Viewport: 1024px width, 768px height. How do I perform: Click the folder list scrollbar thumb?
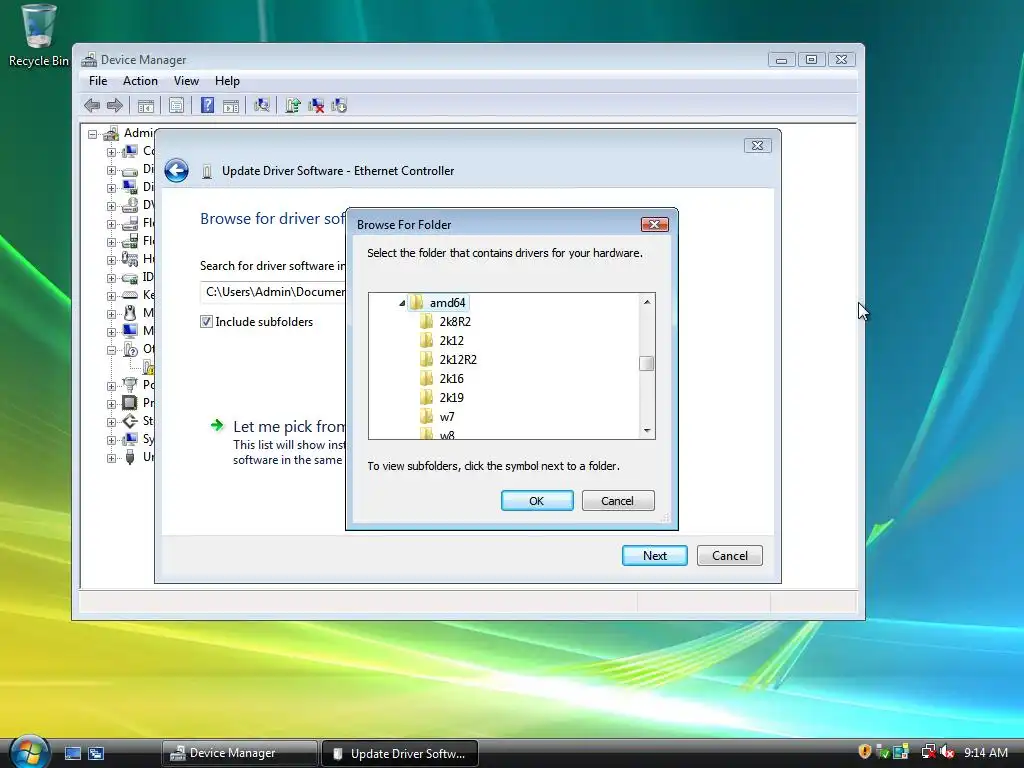click(647, 363)
